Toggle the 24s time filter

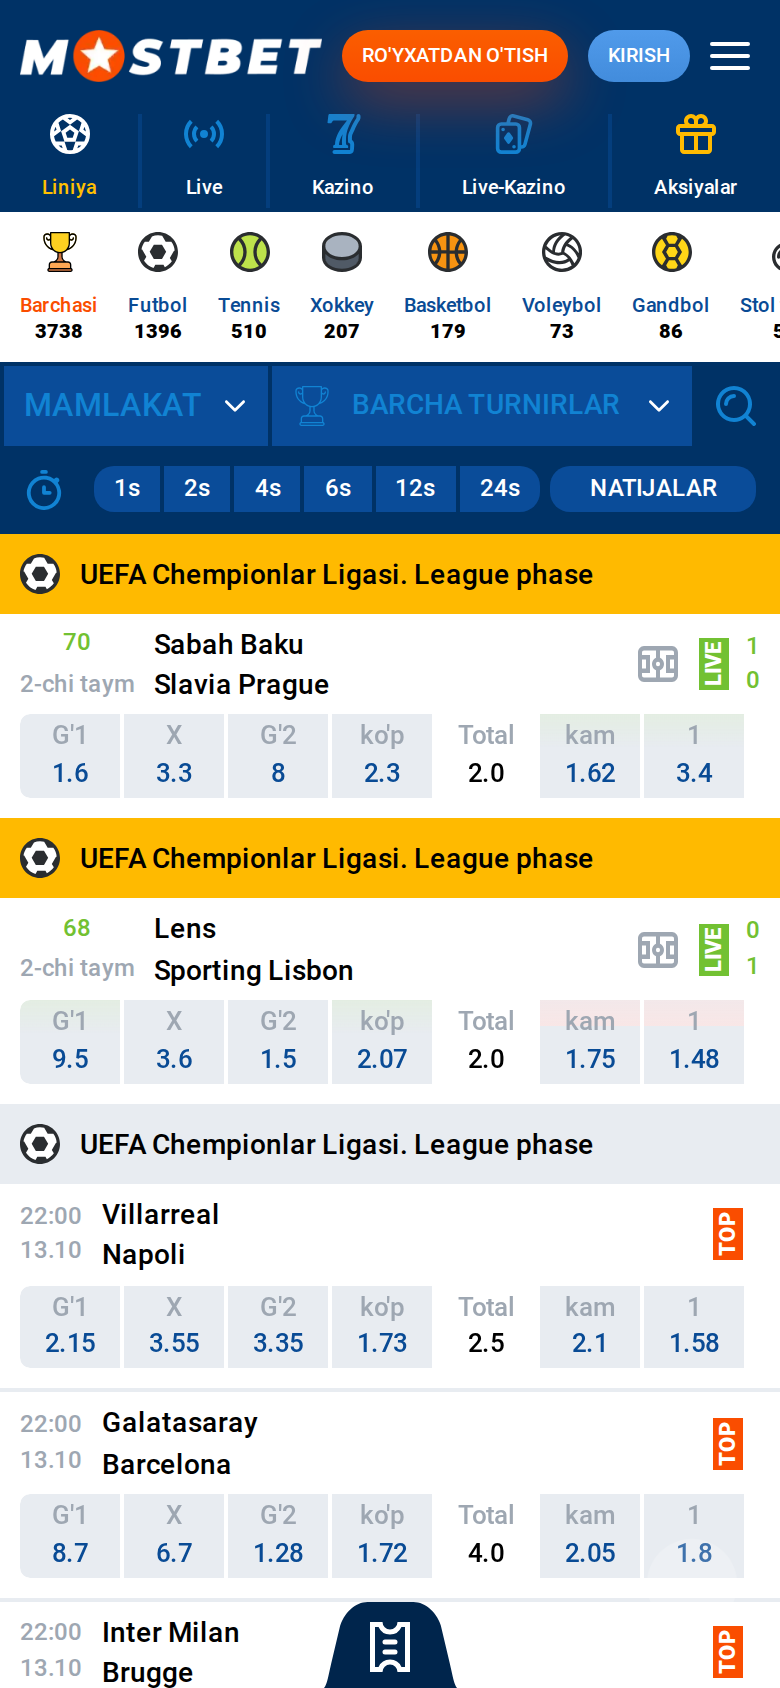[500, 488]
